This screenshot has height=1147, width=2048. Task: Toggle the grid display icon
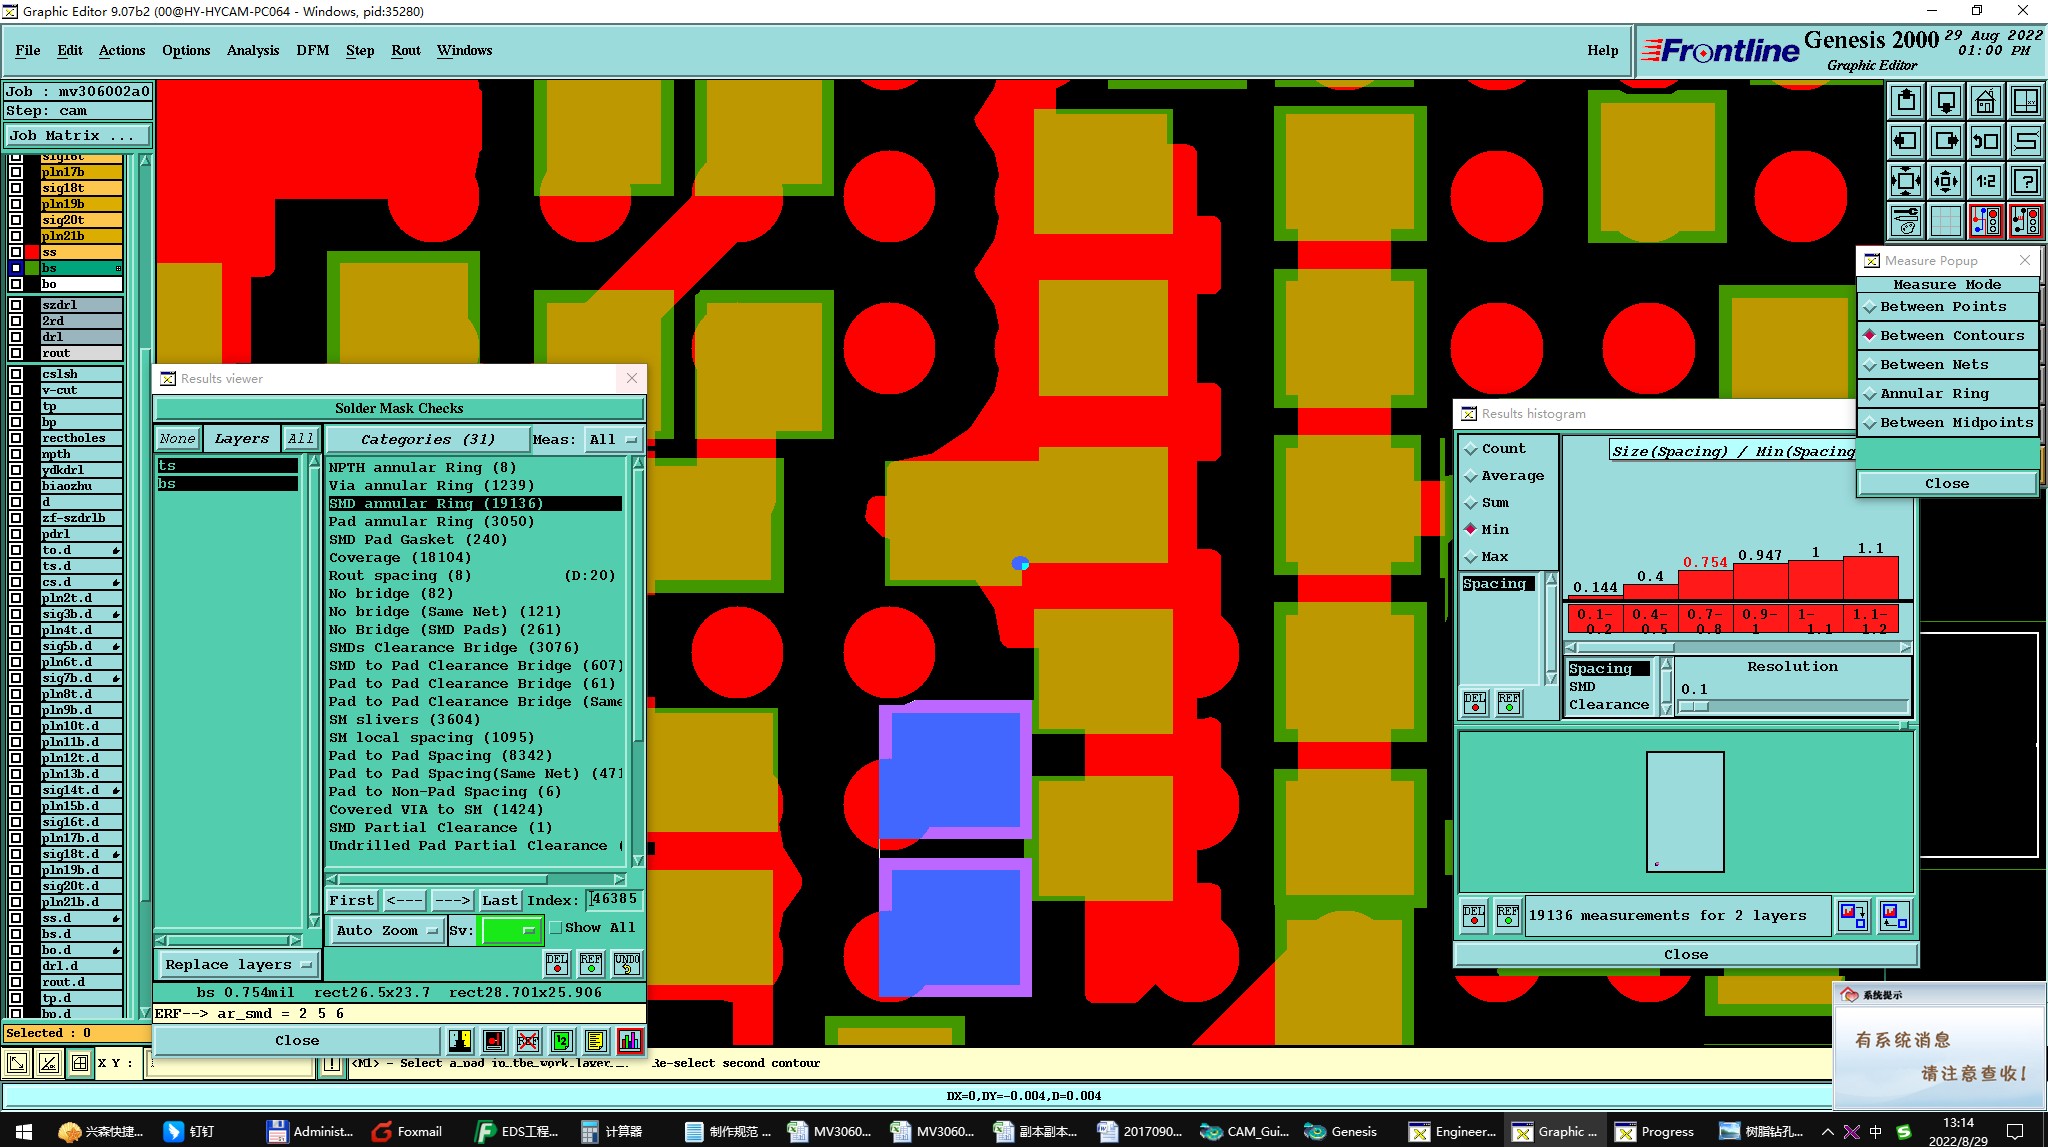pyautogui.click(x=1945, y=220)
